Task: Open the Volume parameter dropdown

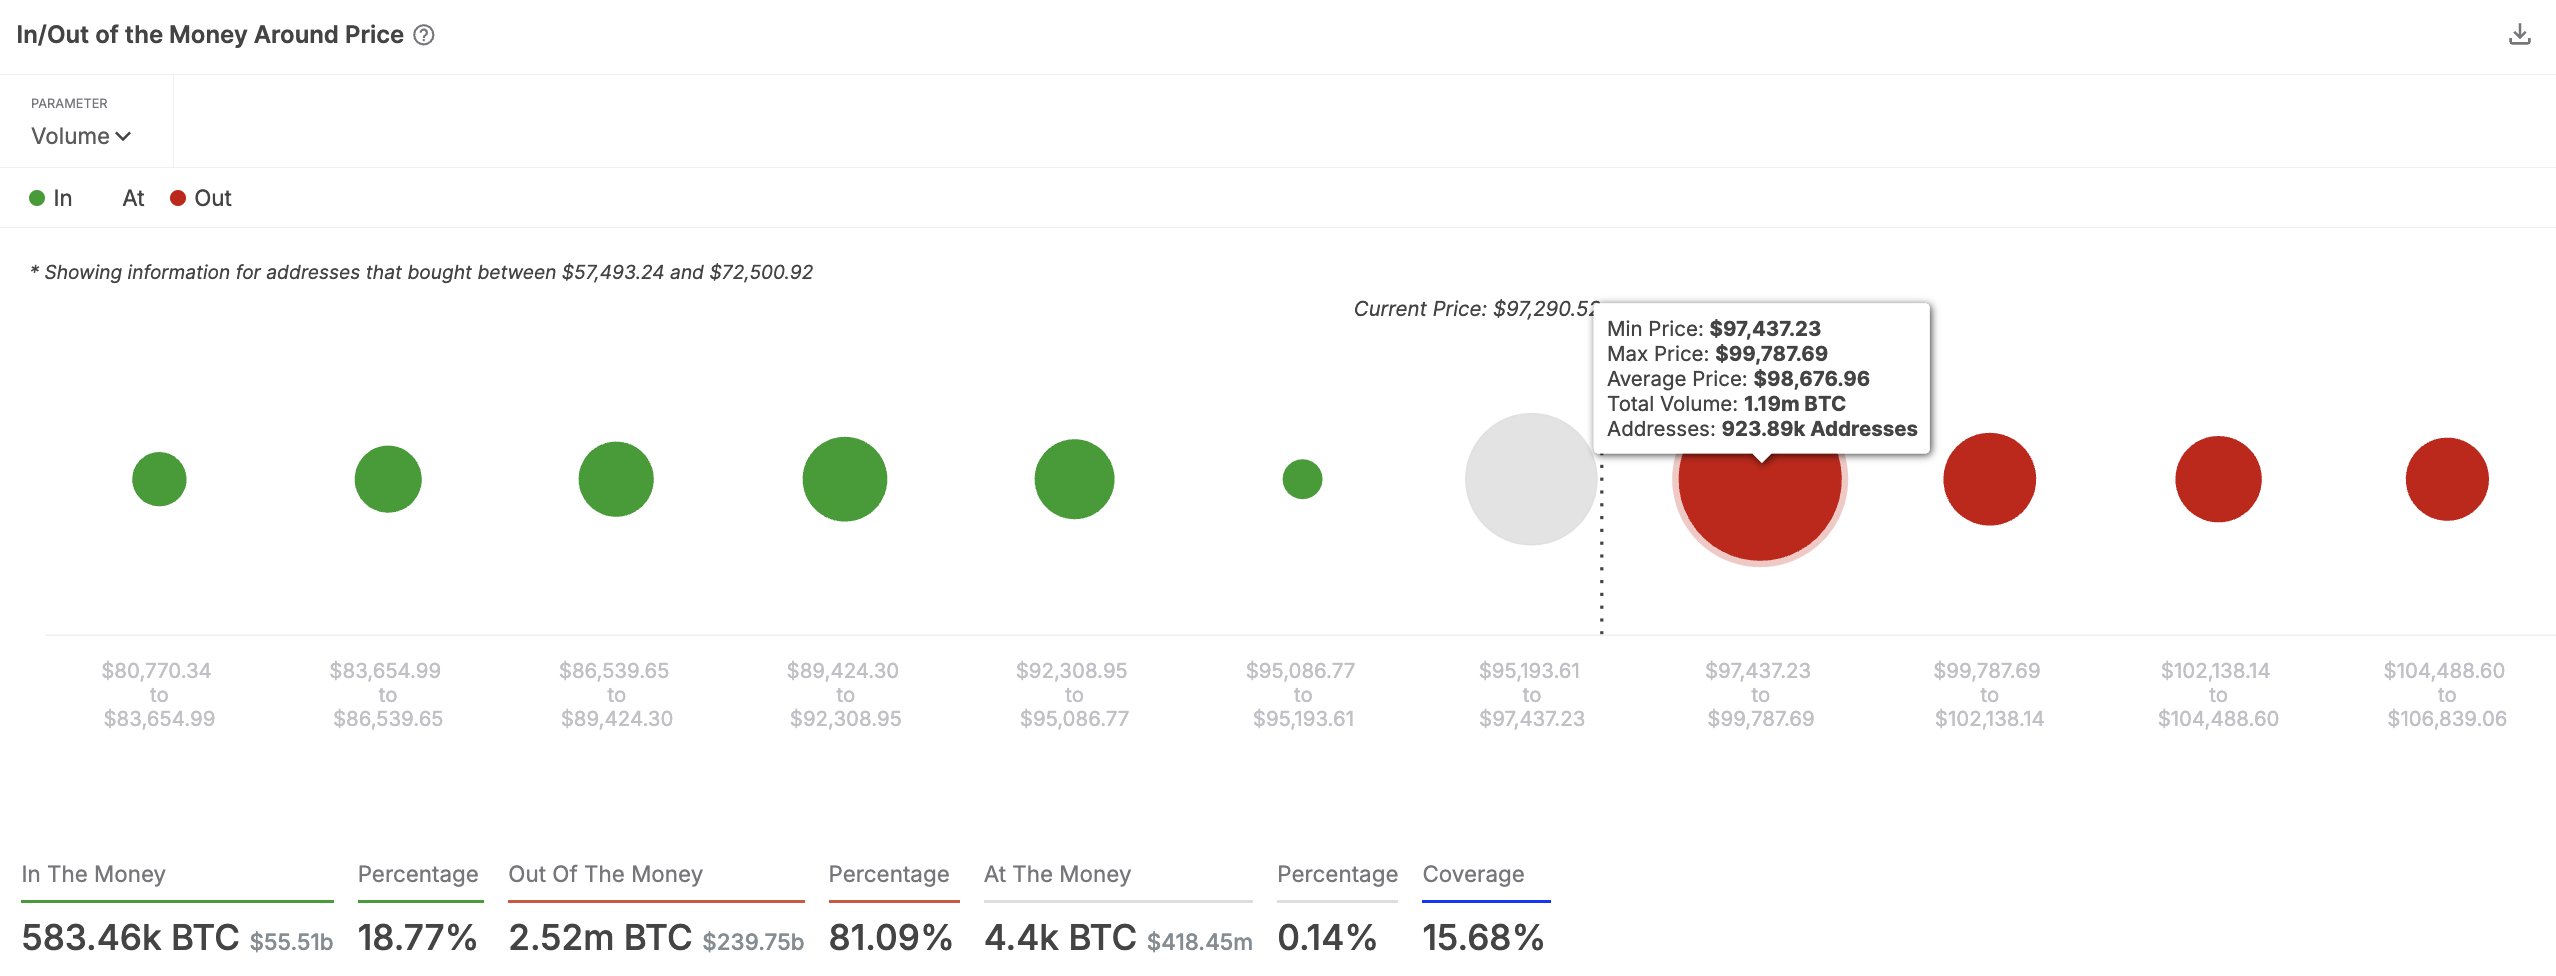Action: 81,136
